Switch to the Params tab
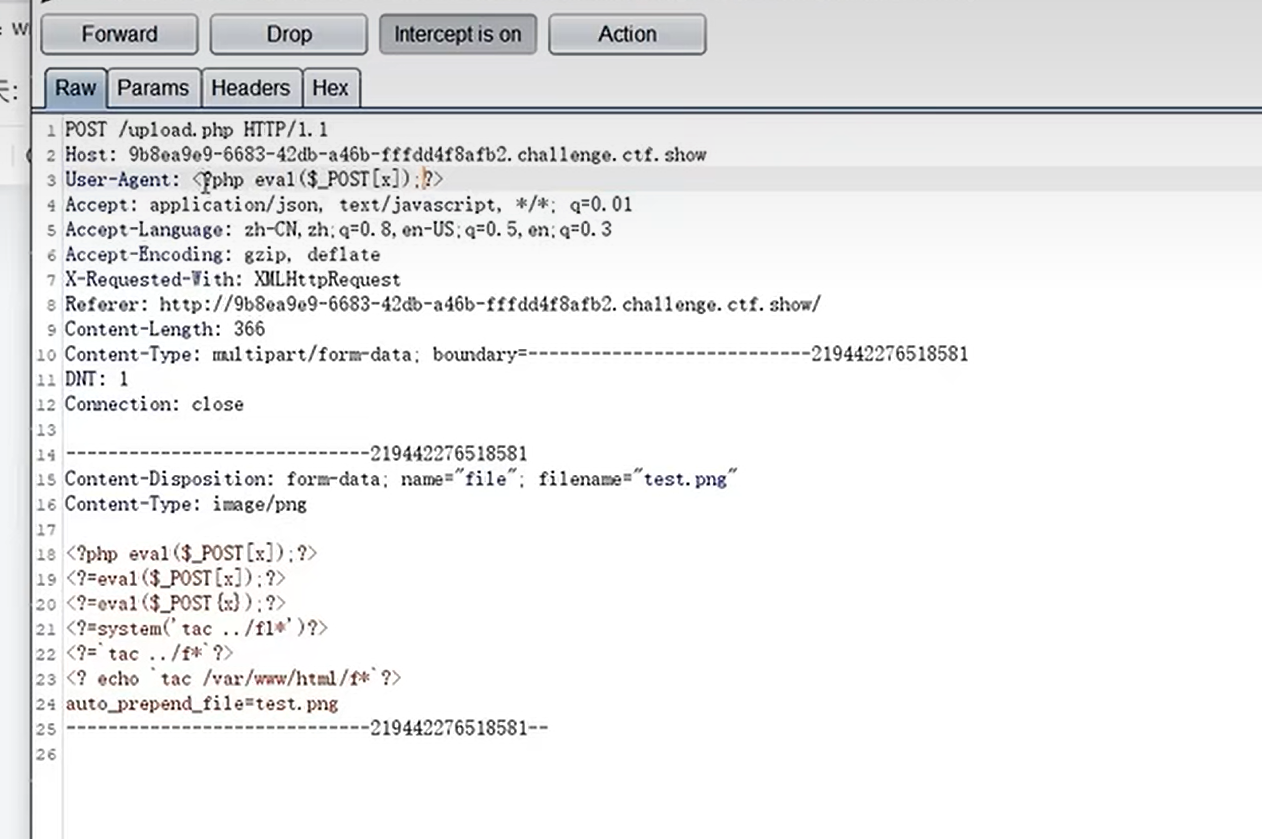1262x839 pixels. [x=153, y=88]
